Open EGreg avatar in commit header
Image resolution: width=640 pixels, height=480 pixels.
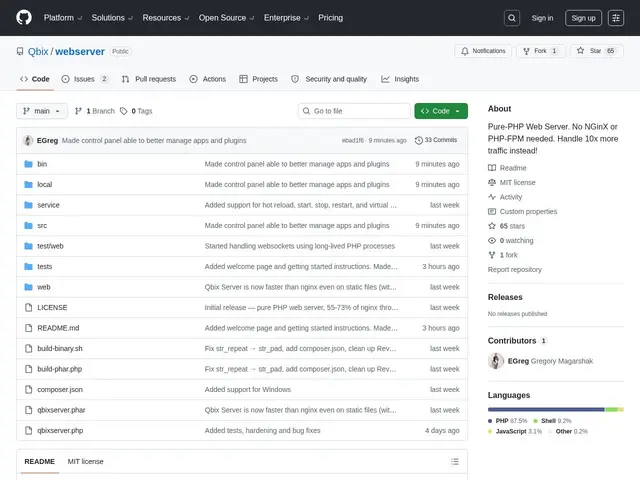click(28, 140)
